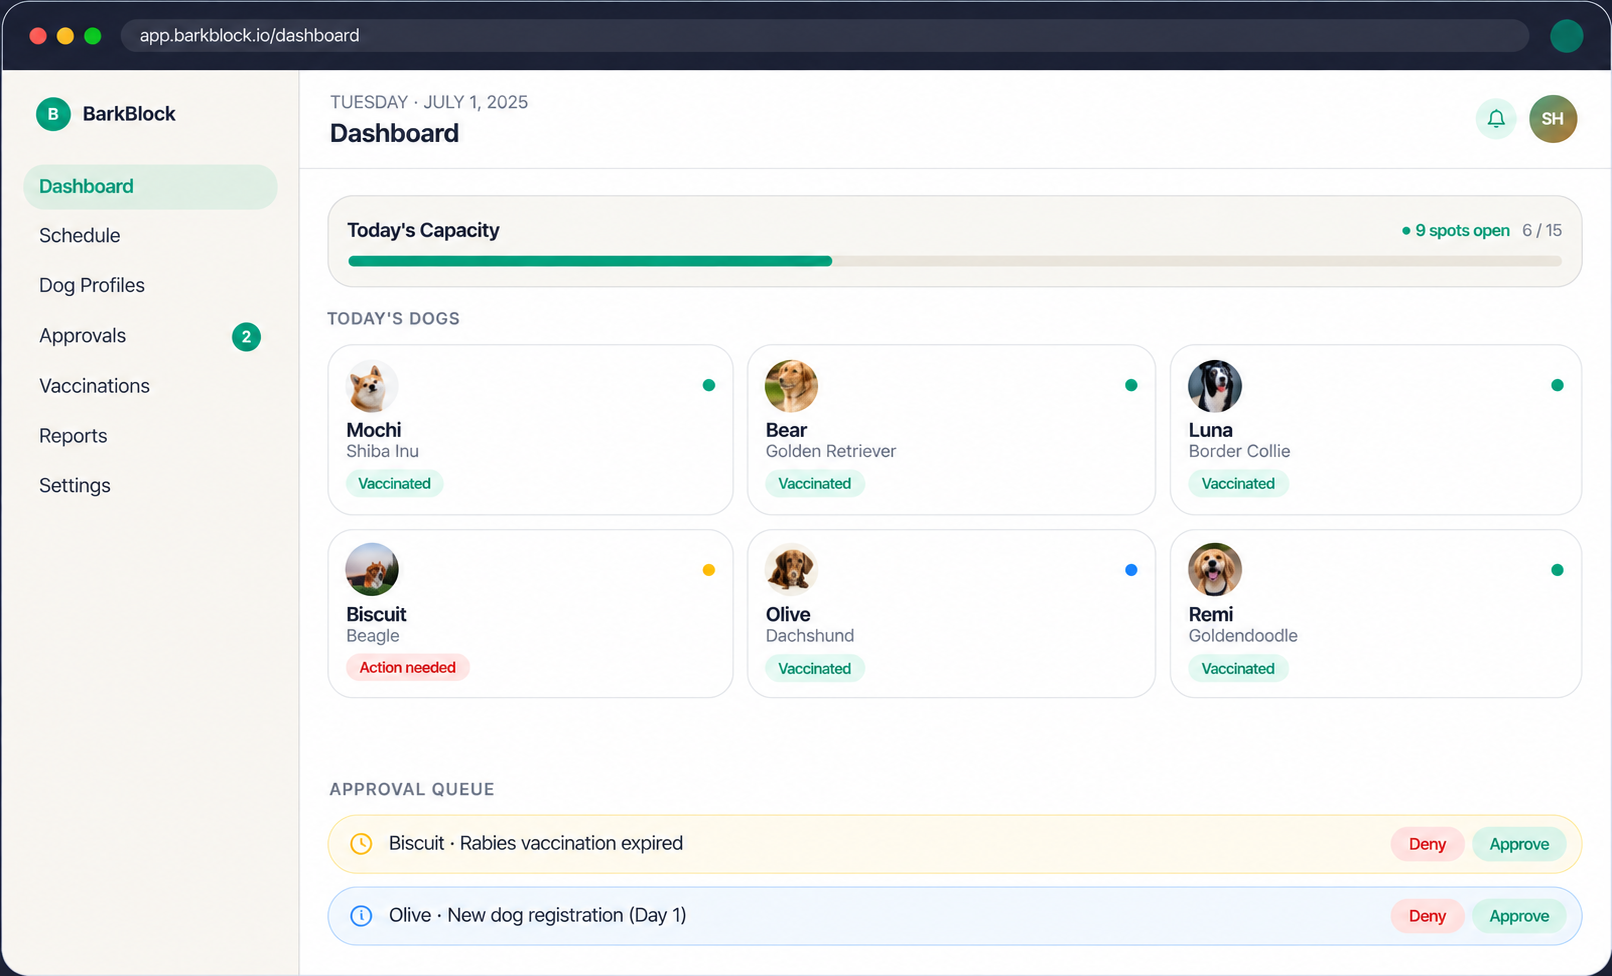Viewport: 1612px width, 976px height.
Task: Click Bear's name on his card
Action: pos(786,430)
